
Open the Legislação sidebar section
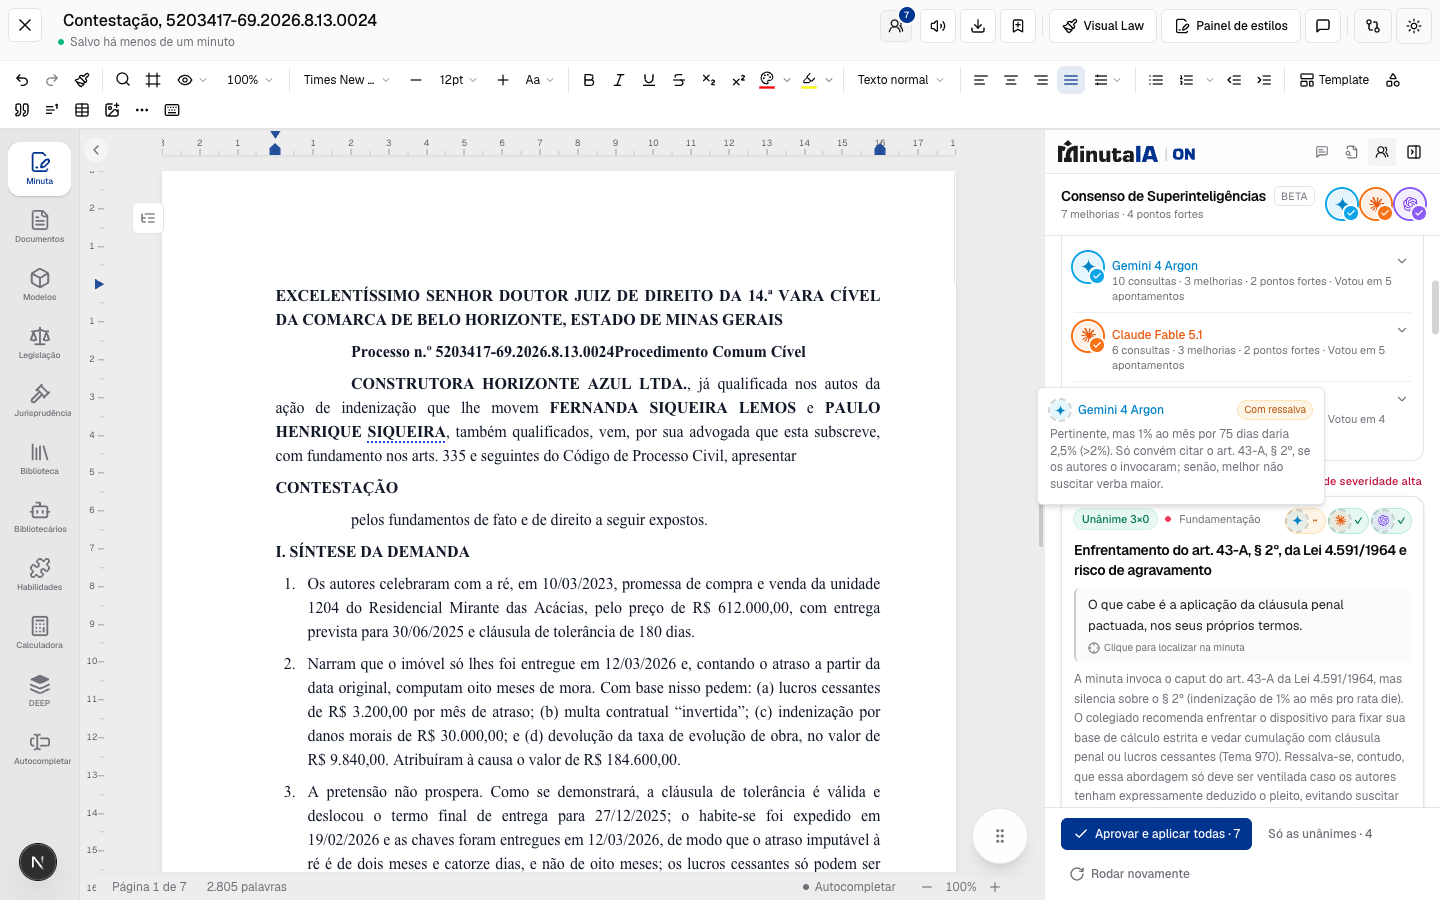coord(40,343)
